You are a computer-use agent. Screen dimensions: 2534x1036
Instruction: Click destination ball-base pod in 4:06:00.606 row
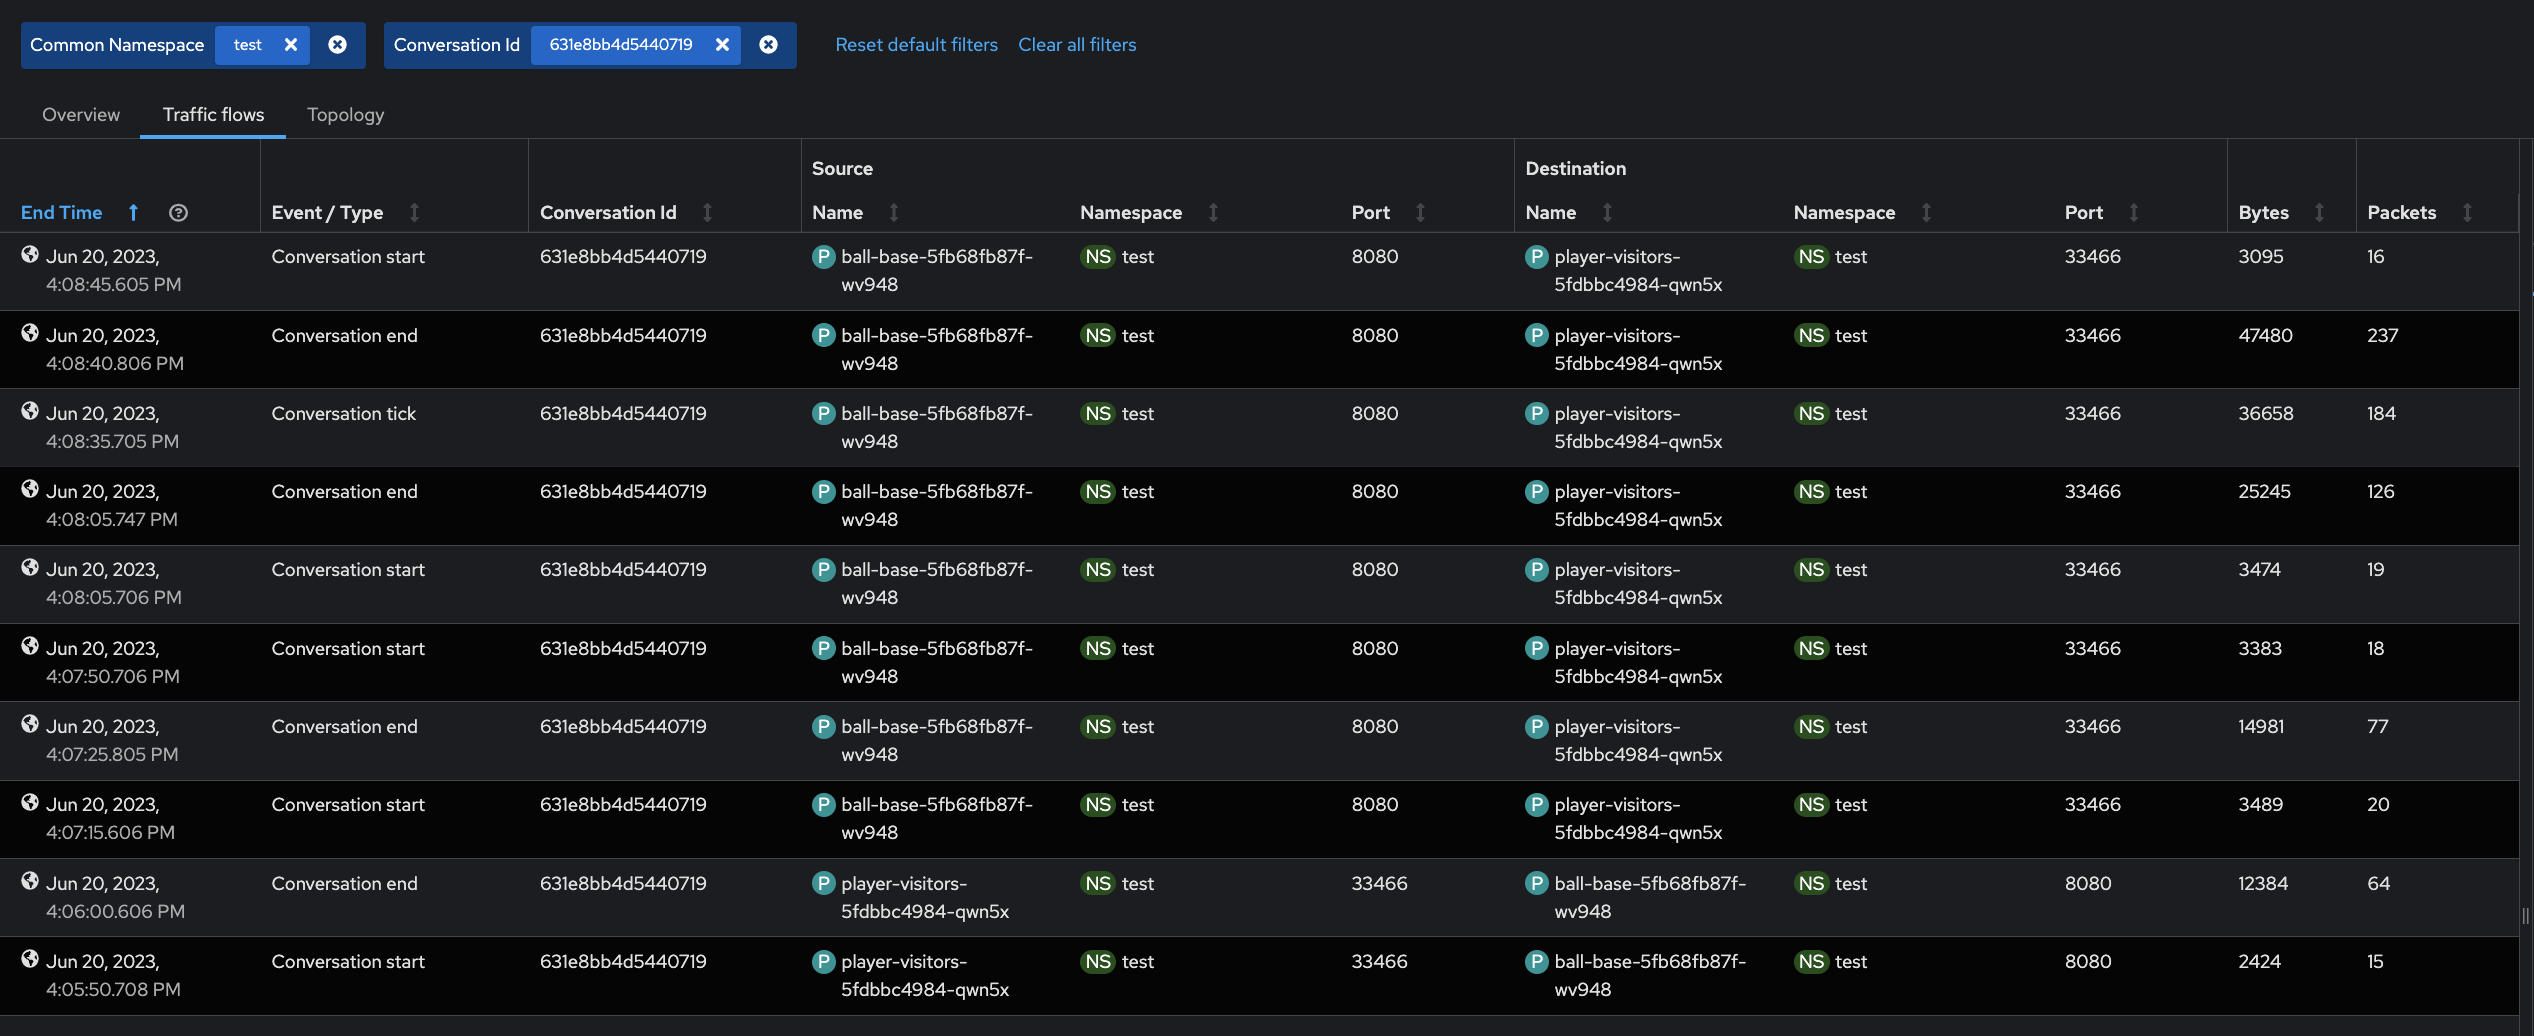coord(1650,898)
